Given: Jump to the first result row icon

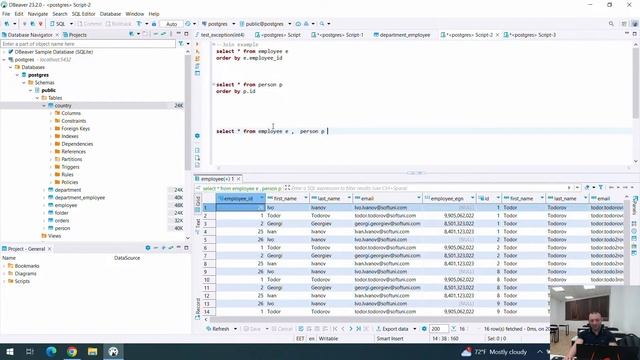Looking at the screenshot, I should pos(335,329).
